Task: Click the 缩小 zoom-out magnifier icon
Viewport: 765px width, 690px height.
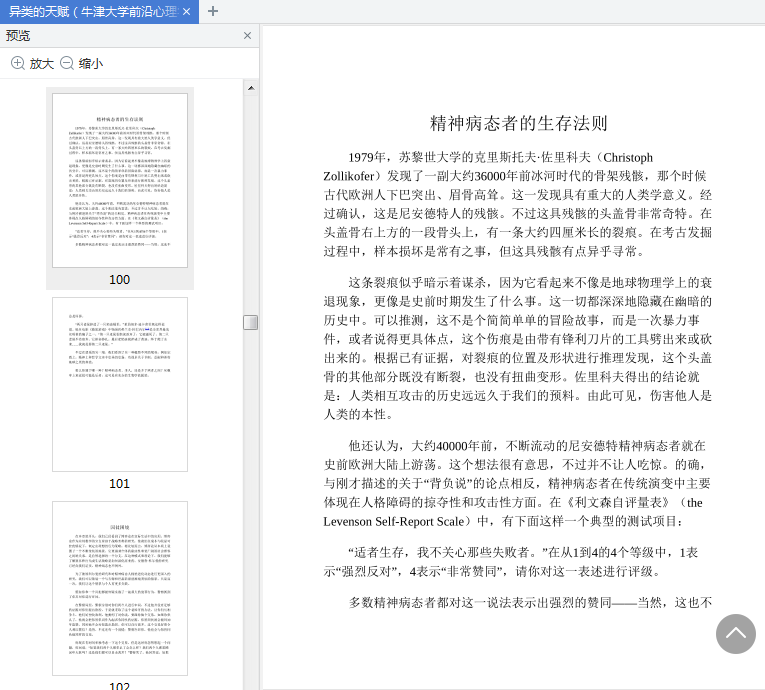Action: (x=67, y=63)
